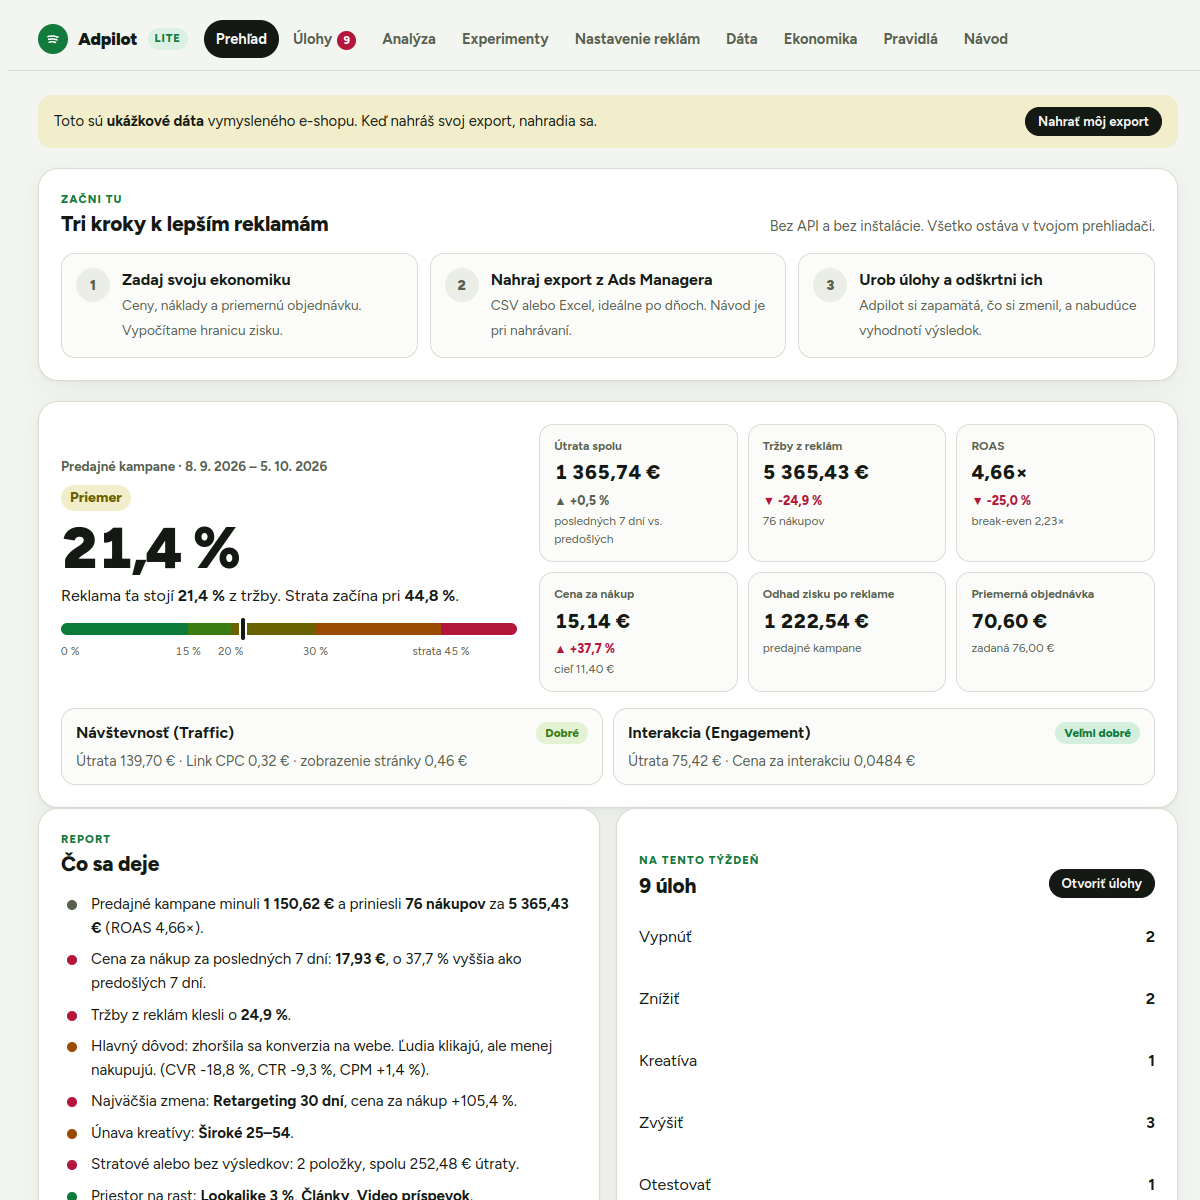The height and width of the screenshot is (1200, 1200).
Task: Switch to the Úlohy tab
Action: [x=324, y=39]
